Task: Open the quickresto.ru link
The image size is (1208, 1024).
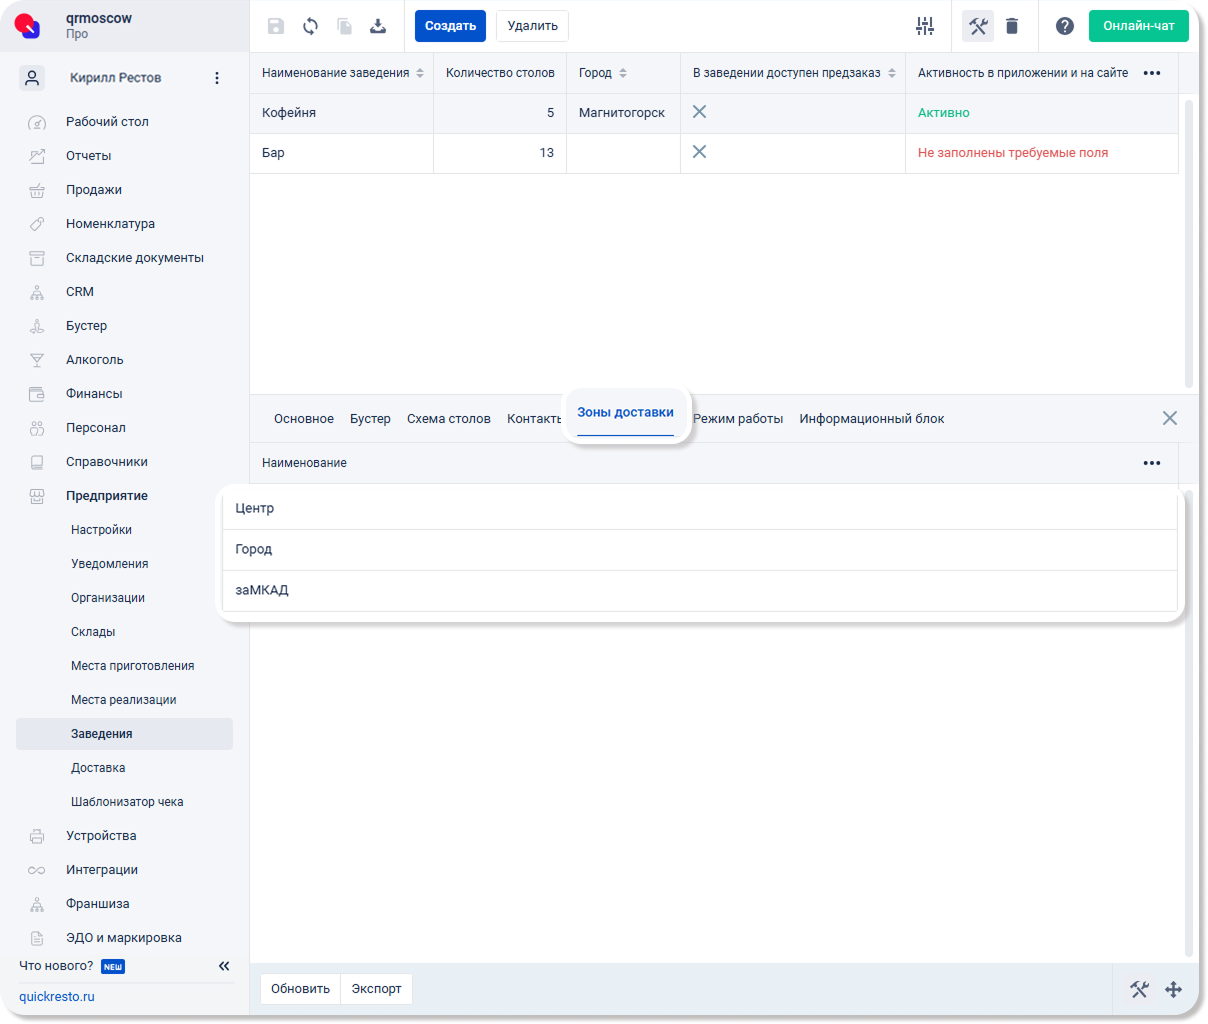Action: click(x=57, y=997)
